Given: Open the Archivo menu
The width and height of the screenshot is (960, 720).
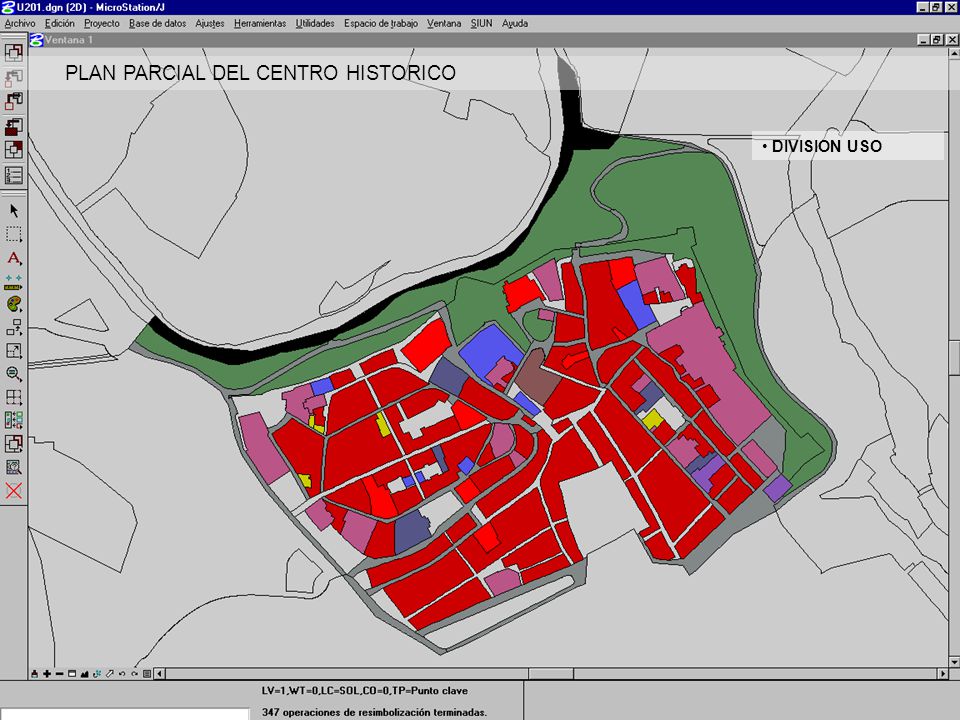Looking at the screenshot, I should (x=20, y=23).
